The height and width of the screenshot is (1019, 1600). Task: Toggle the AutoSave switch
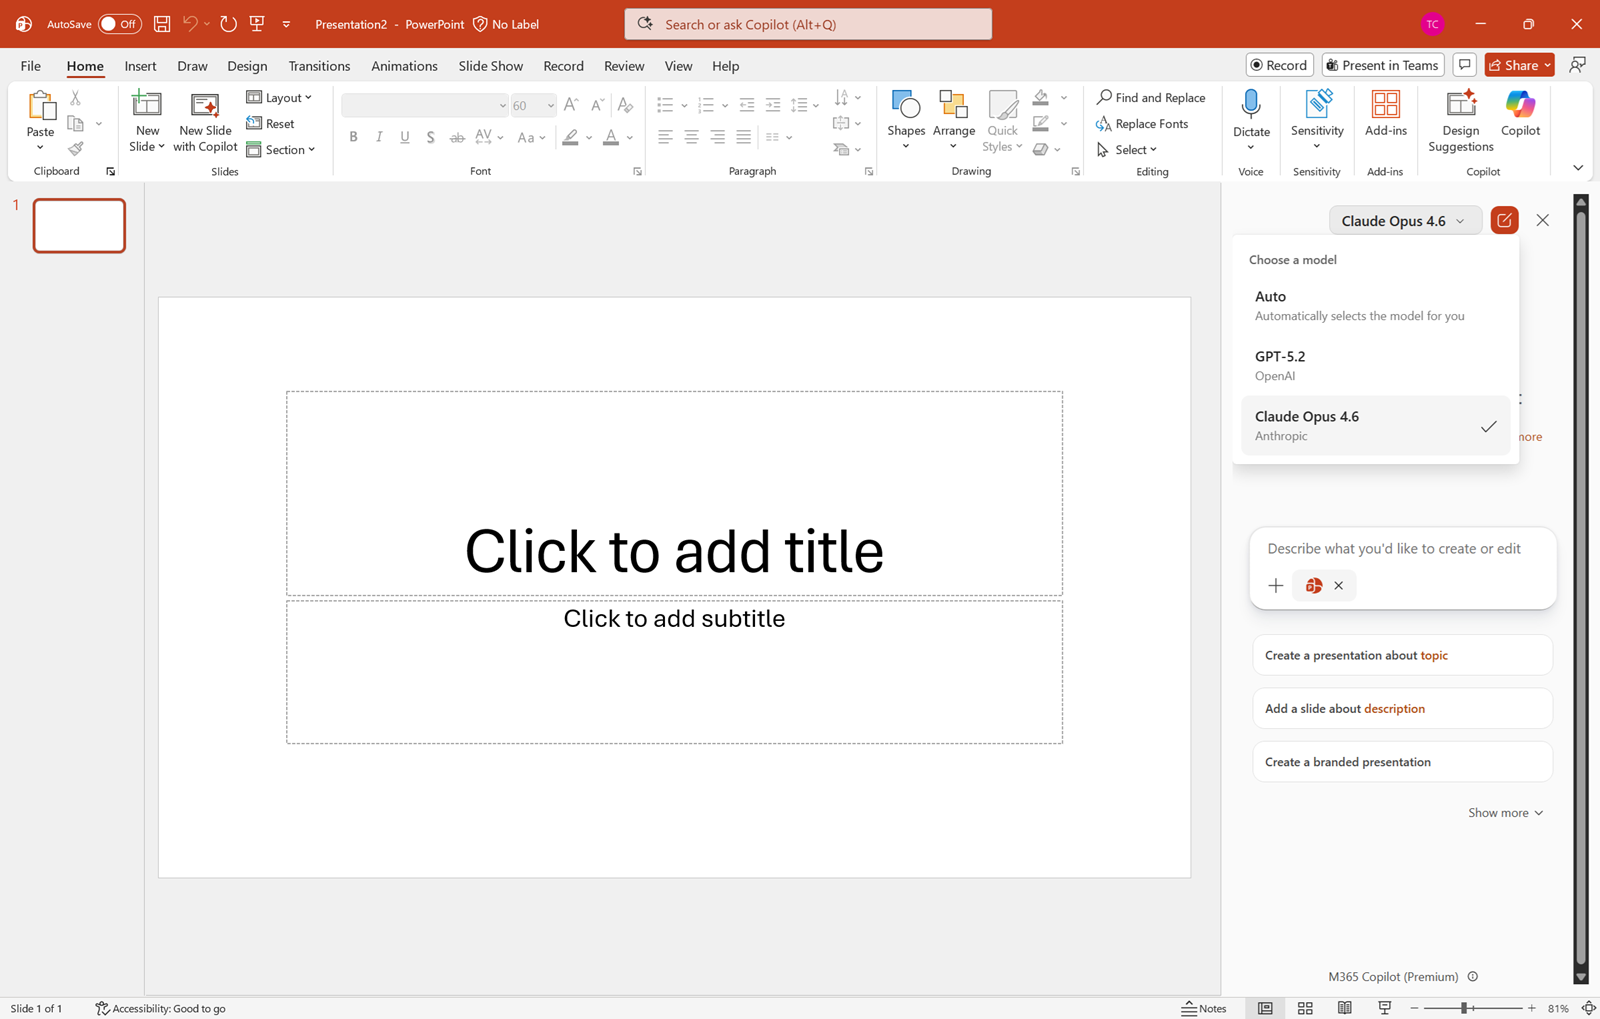(119, 24)
